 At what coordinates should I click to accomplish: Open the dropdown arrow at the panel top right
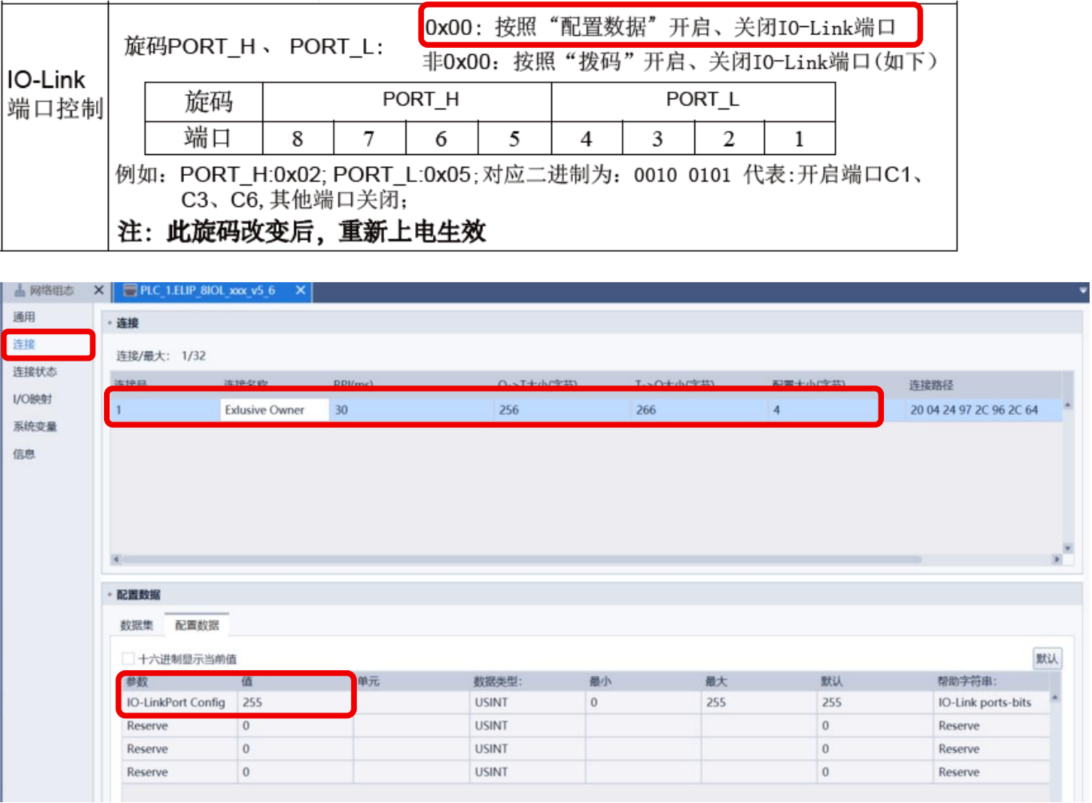[1082, 290]
